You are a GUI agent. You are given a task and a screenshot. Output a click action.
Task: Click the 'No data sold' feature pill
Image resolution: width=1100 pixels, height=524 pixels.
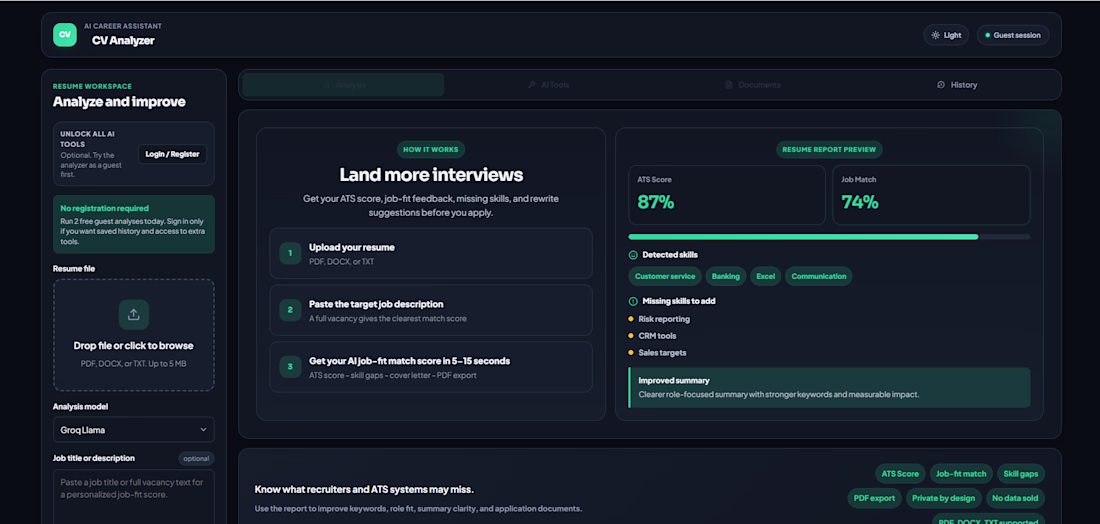point(1015,499)
